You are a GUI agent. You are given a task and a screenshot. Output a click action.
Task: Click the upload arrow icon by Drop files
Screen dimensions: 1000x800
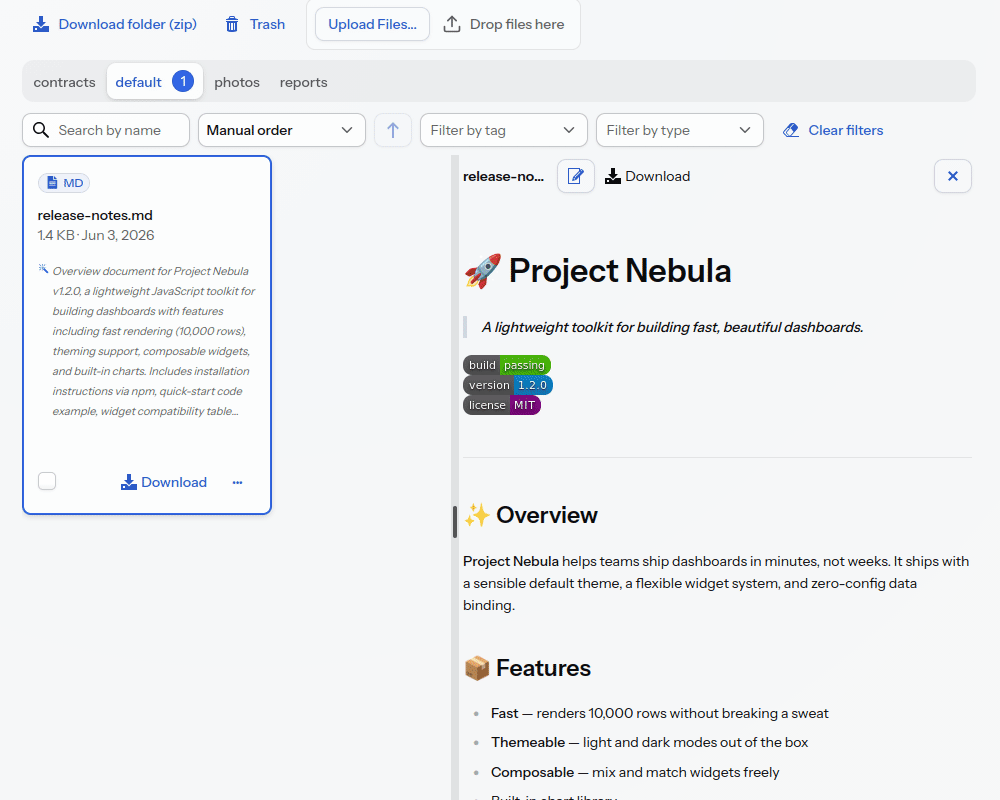pos(452,24)
